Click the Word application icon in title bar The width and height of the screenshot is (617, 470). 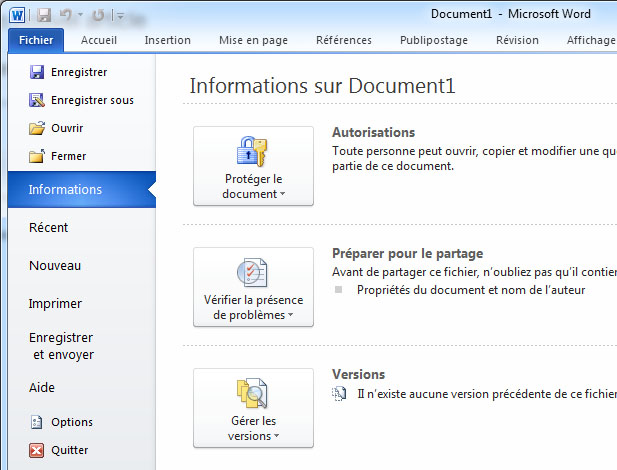click(x=17, y=15)
